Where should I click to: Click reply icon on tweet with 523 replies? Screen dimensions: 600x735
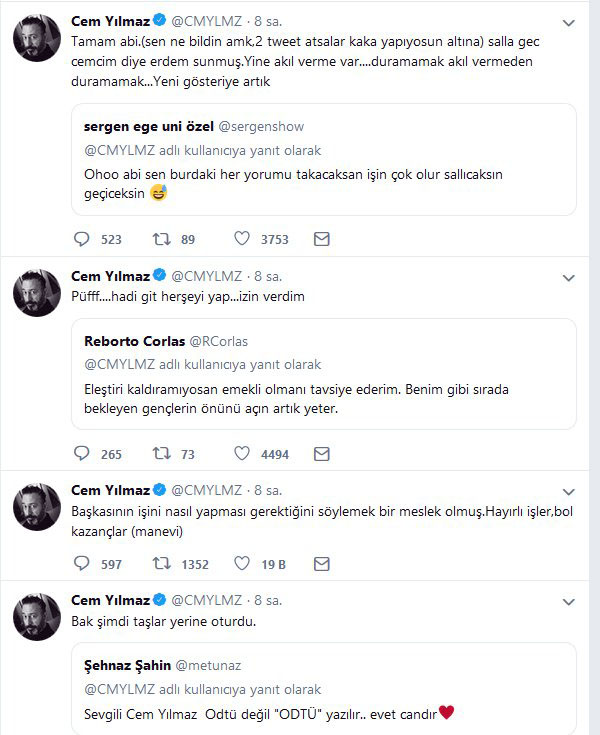click(x=82, y=239)
